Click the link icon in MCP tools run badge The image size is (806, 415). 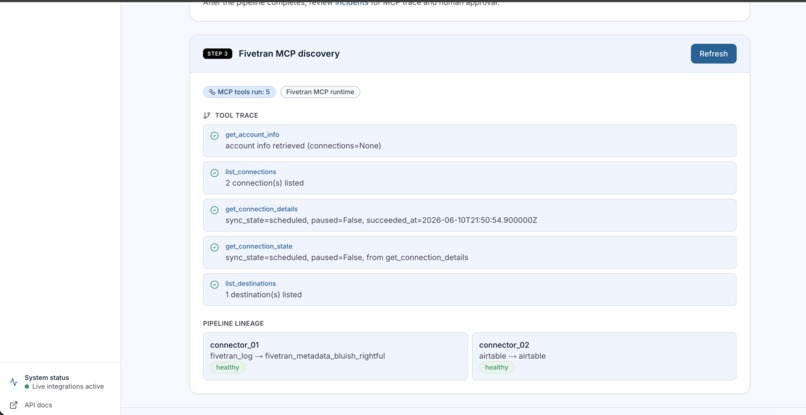coord(212,92)
